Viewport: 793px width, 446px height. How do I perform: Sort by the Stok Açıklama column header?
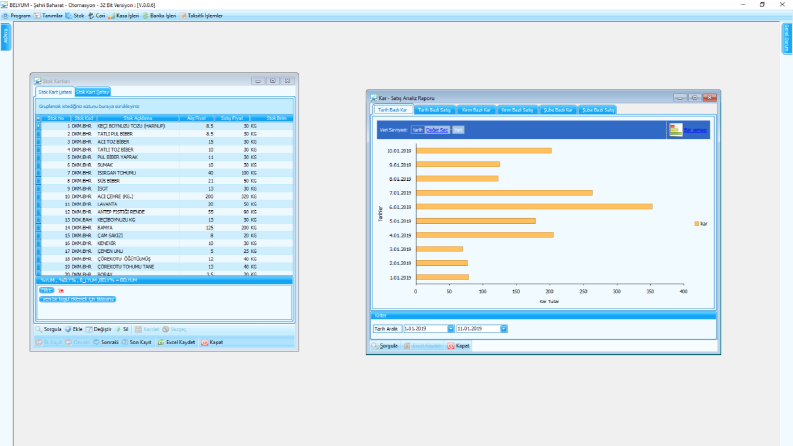[x=138, y=118]
